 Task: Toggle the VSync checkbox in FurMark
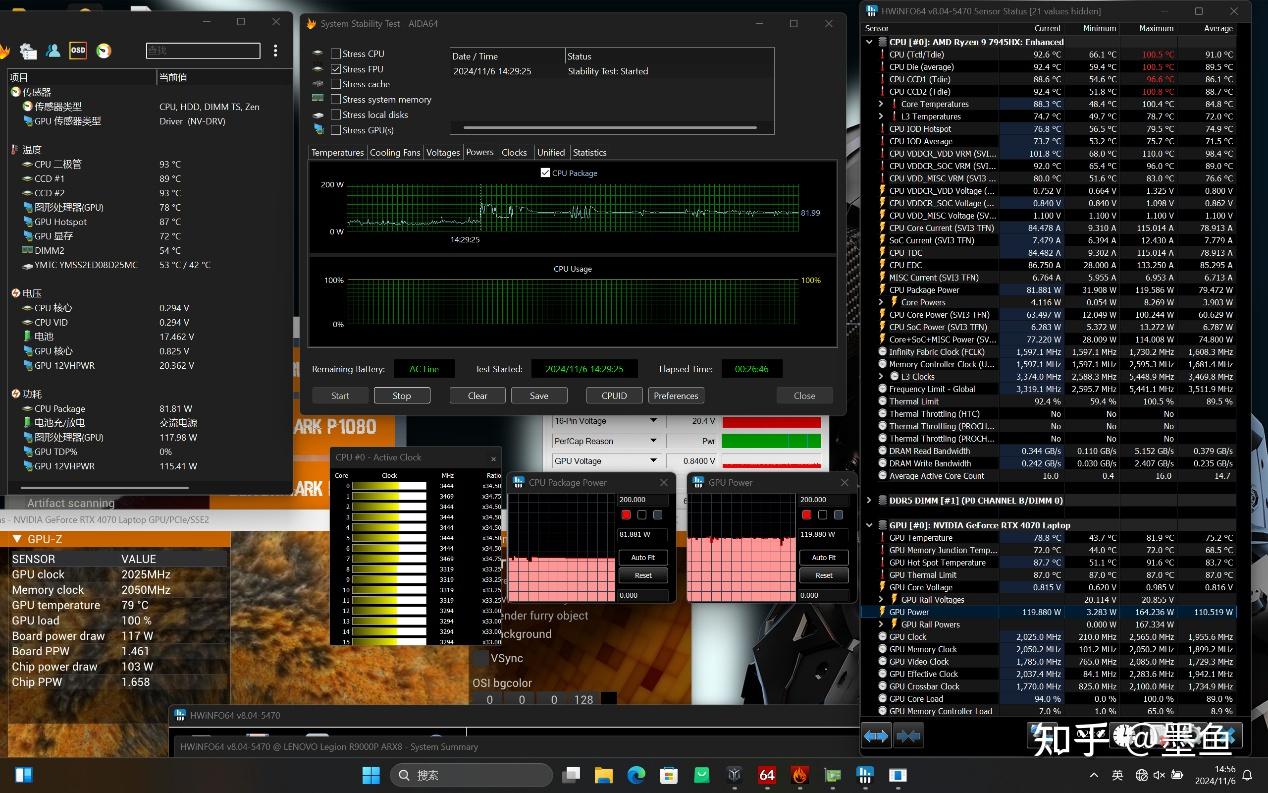pos(481,658)
